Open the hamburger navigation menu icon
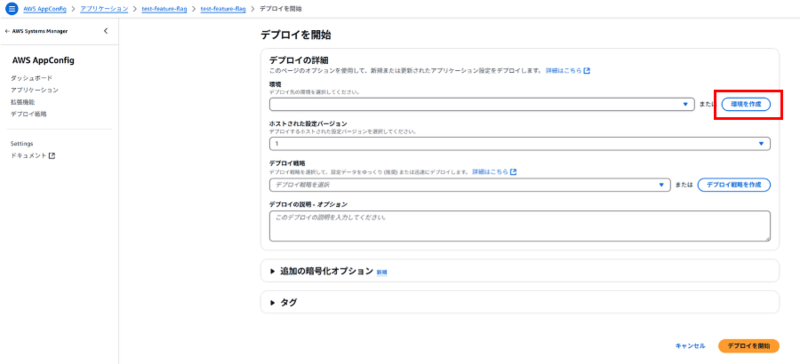 [11, 9]
